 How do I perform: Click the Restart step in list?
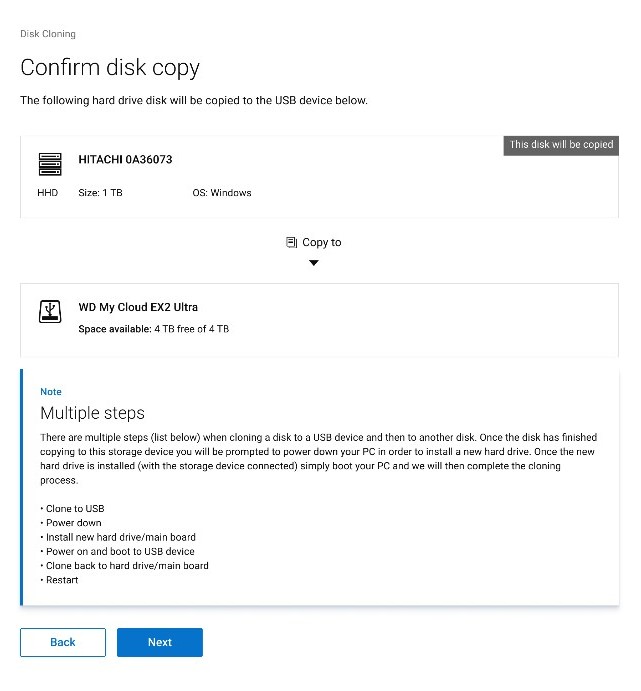pyautogui.click(x=61, y=580)
